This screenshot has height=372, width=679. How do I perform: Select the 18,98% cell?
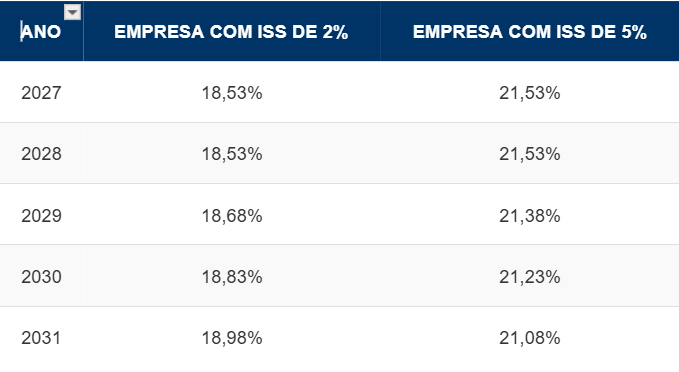(x=232, y=338)
